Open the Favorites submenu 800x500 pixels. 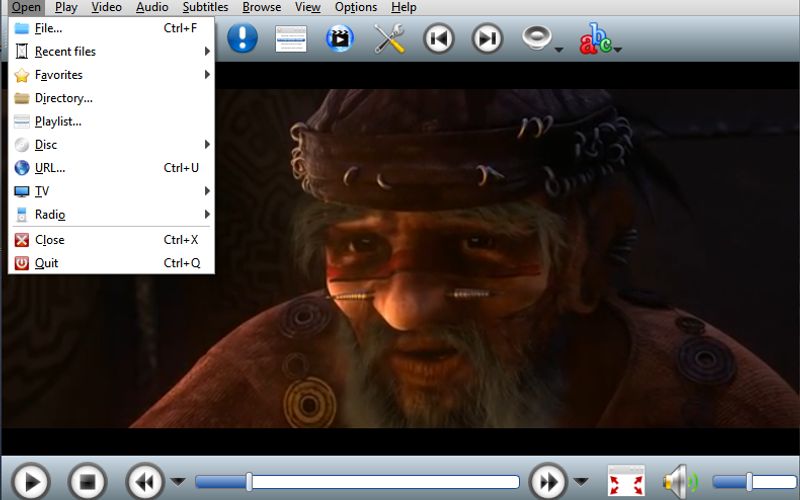(111, 74)
